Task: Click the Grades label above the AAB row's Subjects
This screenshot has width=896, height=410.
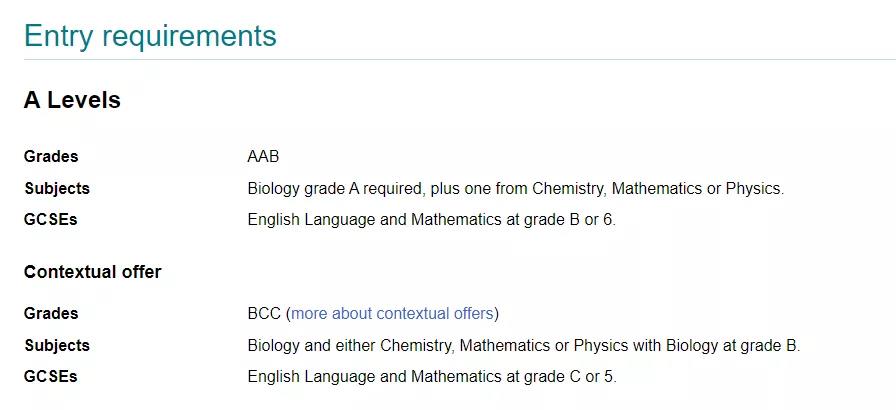Action: click(51, 157)
